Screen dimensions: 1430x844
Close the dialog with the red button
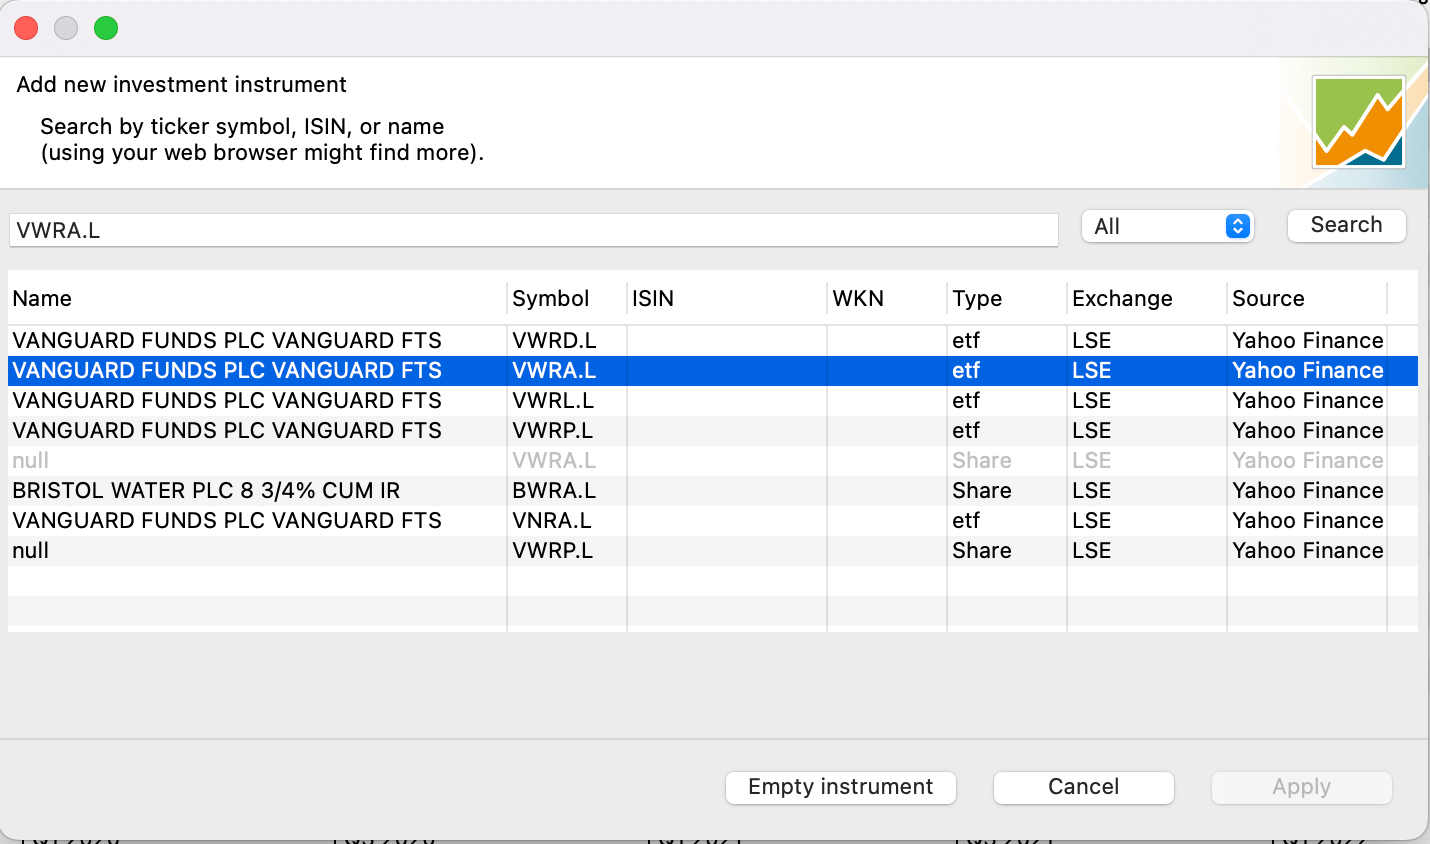pyautogui.click(x=26, y=28)
